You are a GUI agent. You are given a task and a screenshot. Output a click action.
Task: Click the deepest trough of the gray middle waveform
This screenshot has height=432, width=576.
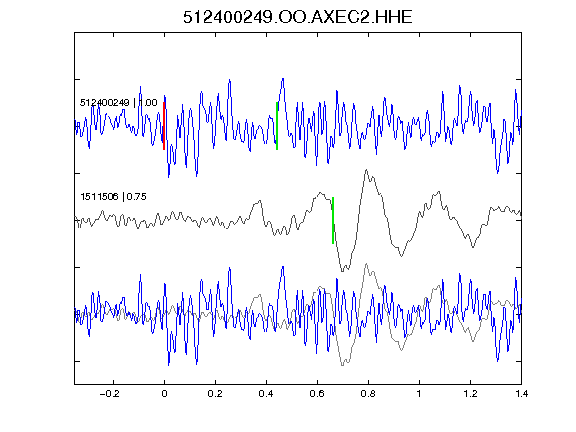(x=343, y=270)
